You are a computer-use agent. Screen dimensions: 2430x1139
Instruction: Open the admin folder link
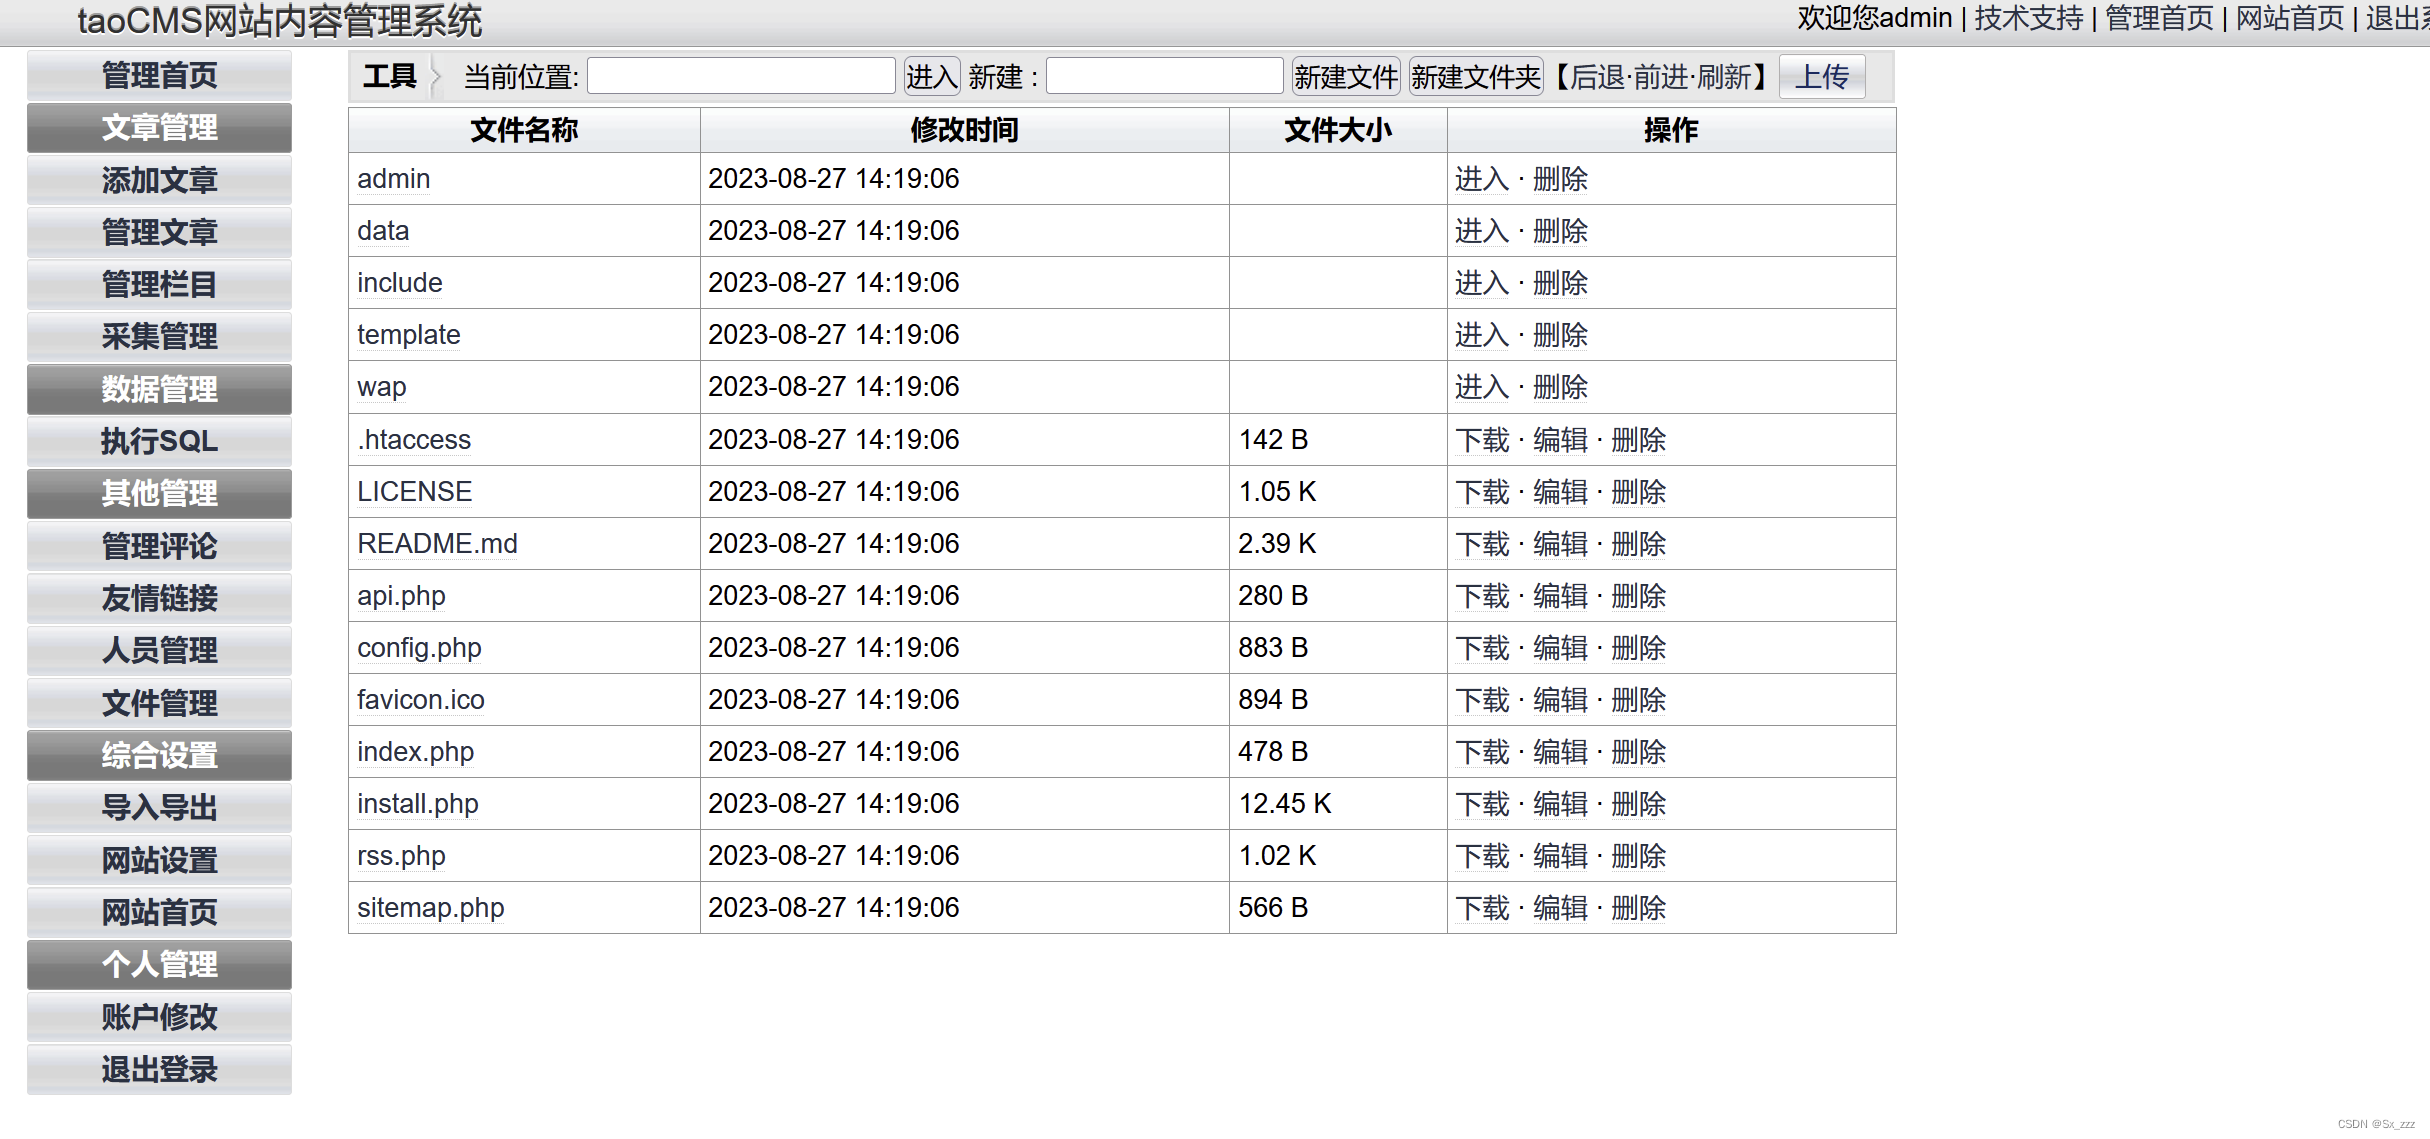click(x=393, y=179)
